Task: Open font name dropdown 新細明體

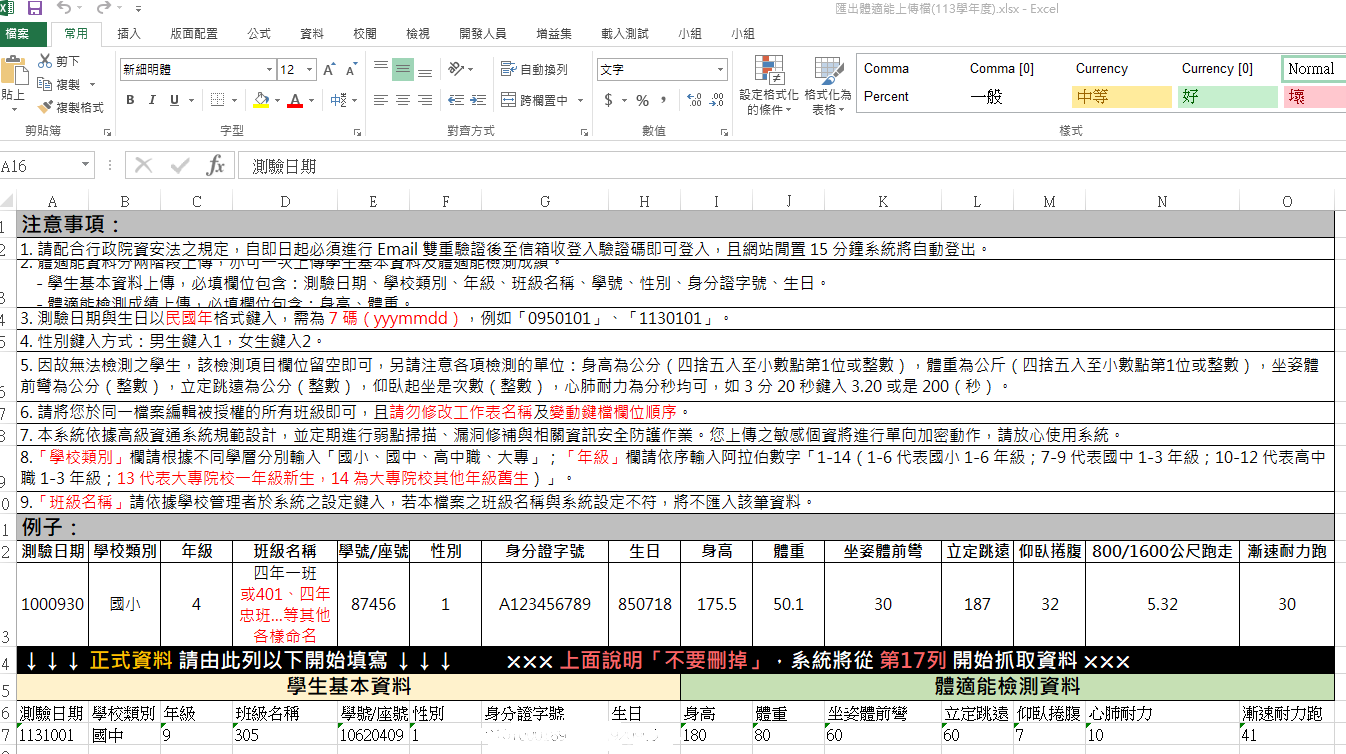Action: click(x=269, y=69)
